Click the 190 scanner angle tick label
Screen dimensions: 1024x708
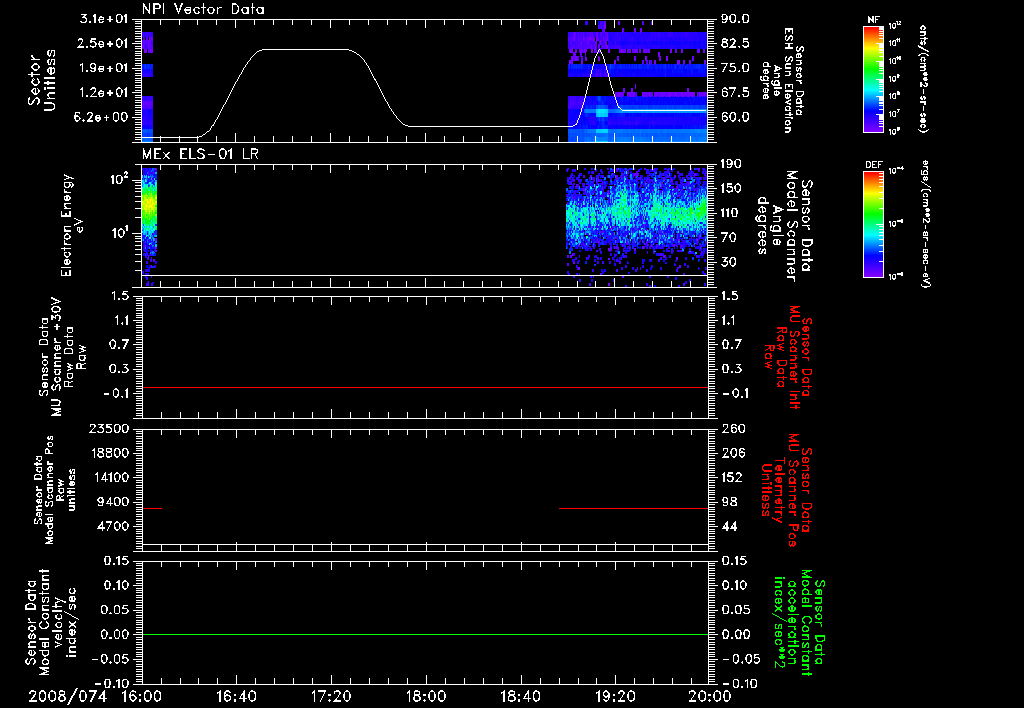[731, 164]
